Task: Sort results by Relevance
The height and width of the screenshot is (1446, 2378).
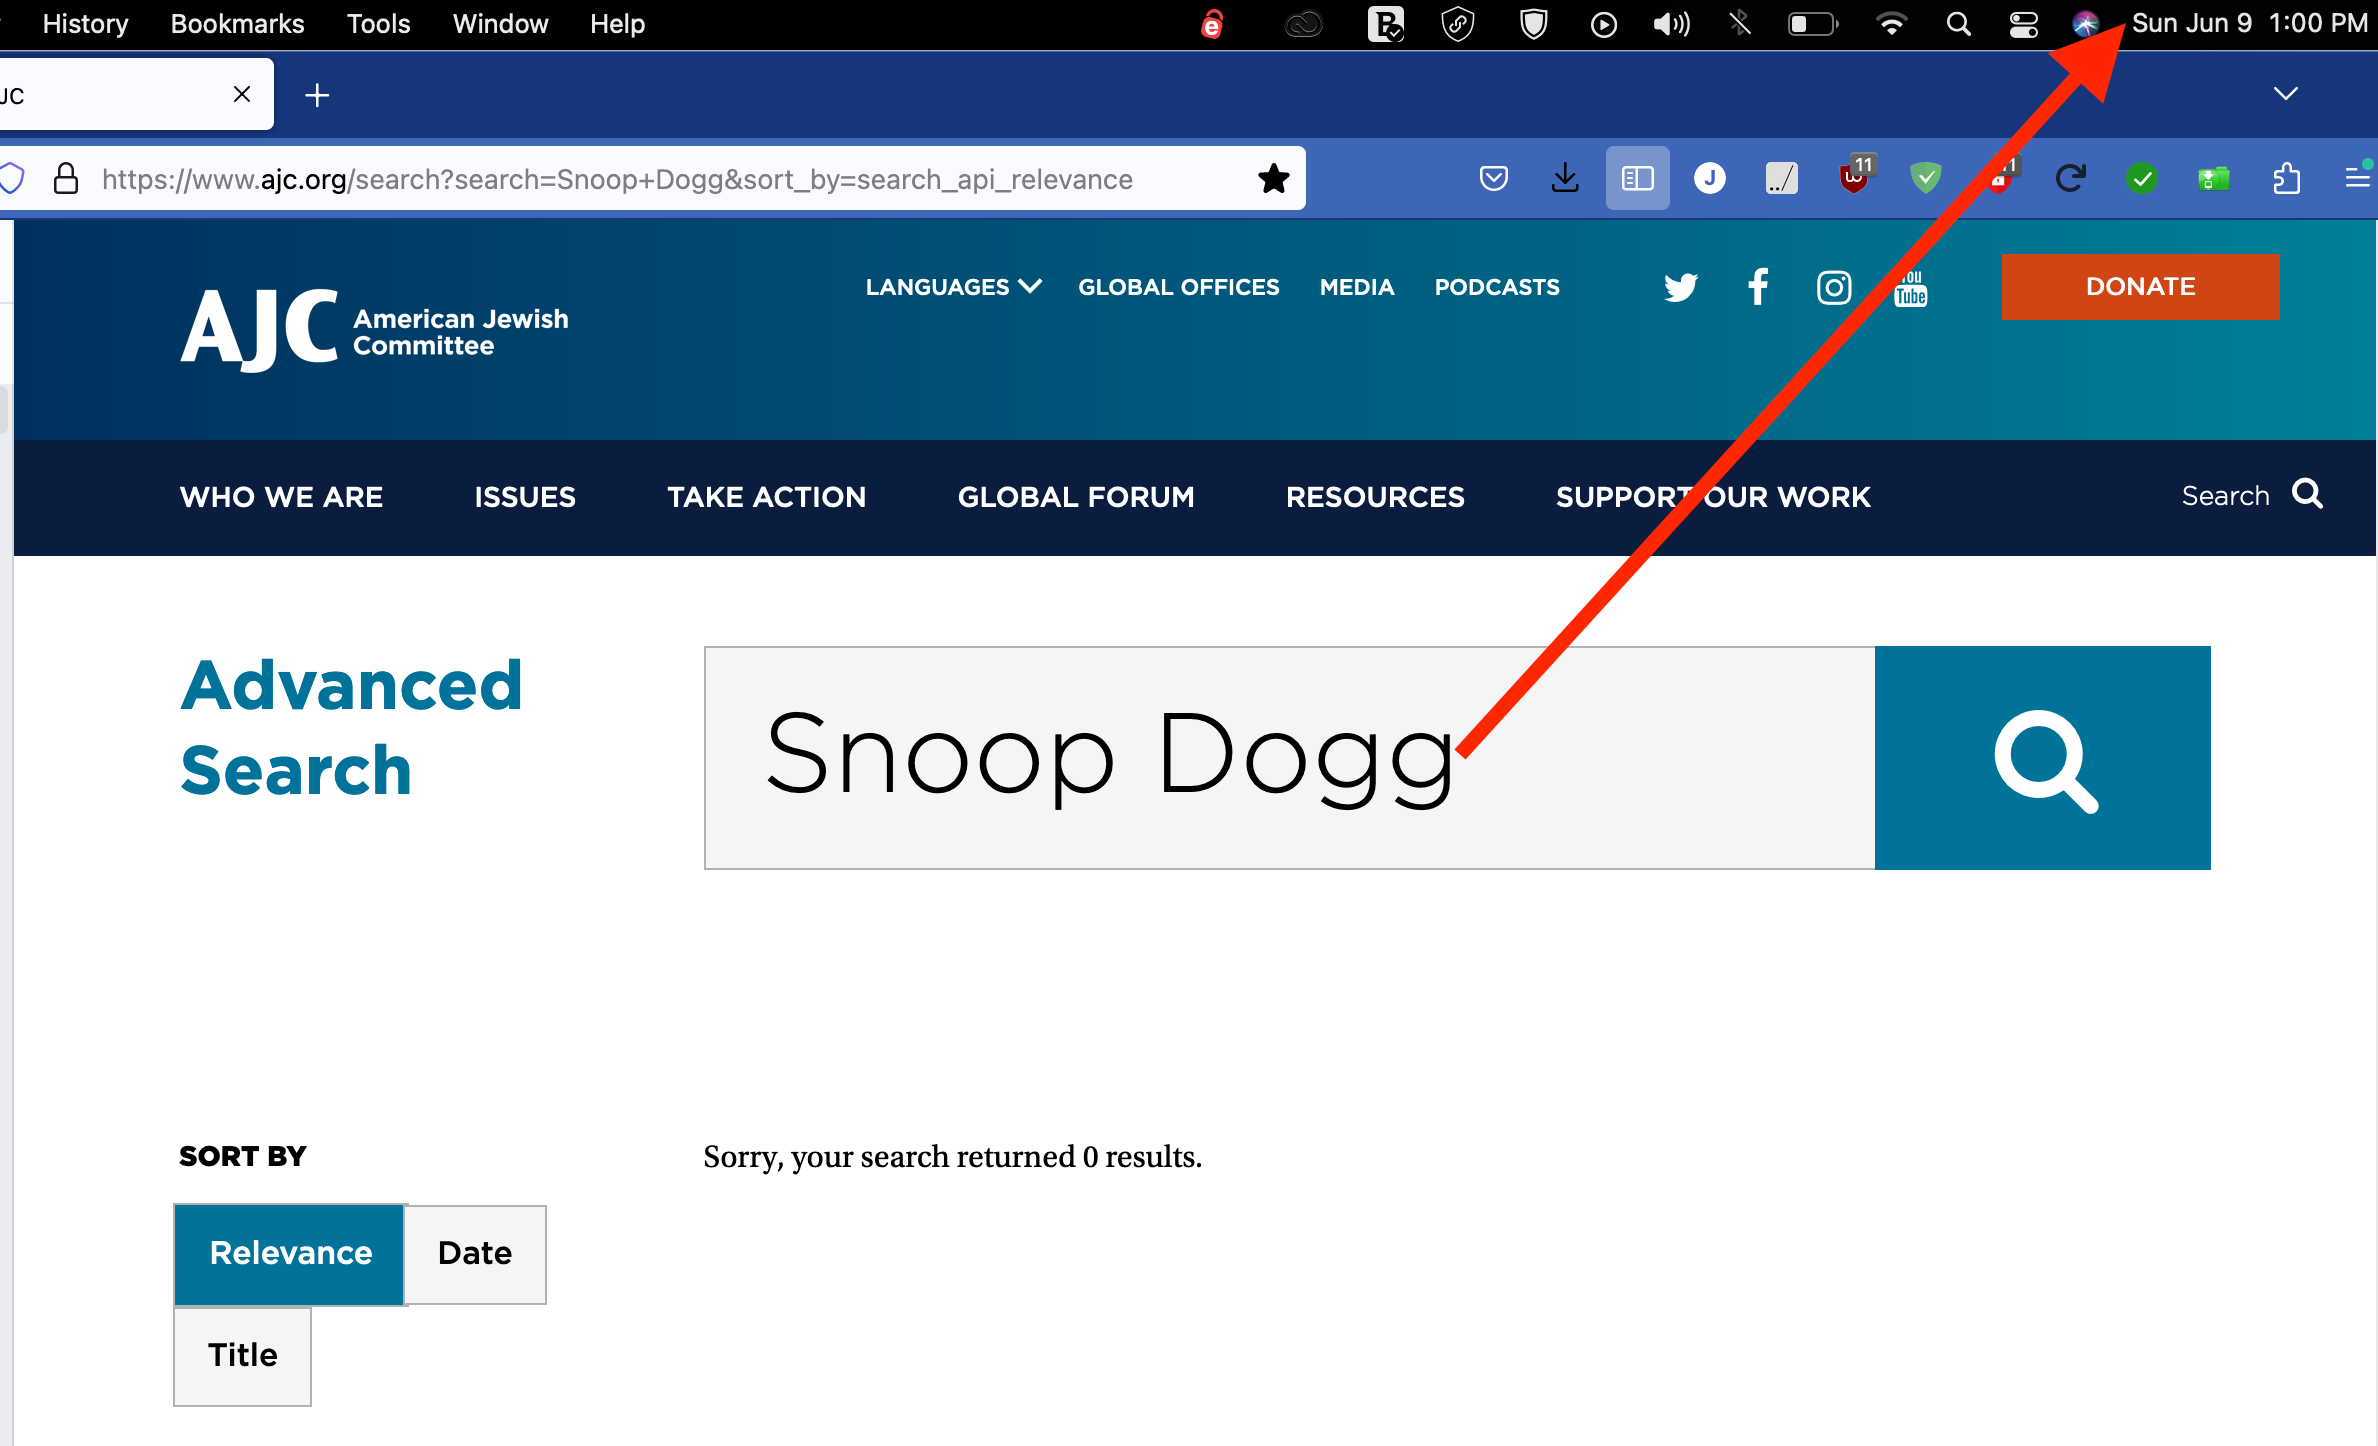Action: (x=290, y=1254)
